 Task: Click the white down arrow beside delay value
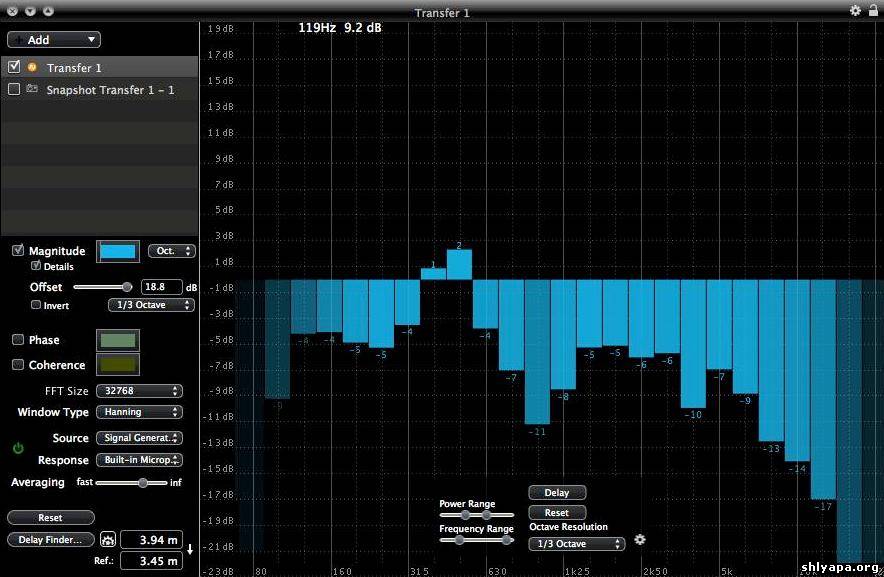190,550
